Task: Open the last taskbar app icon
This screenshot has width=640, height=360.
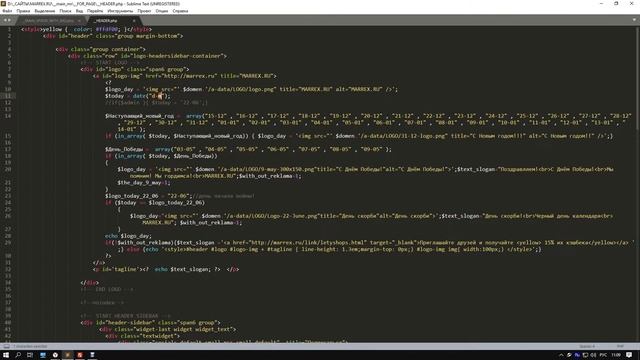Action: (92, 355)
